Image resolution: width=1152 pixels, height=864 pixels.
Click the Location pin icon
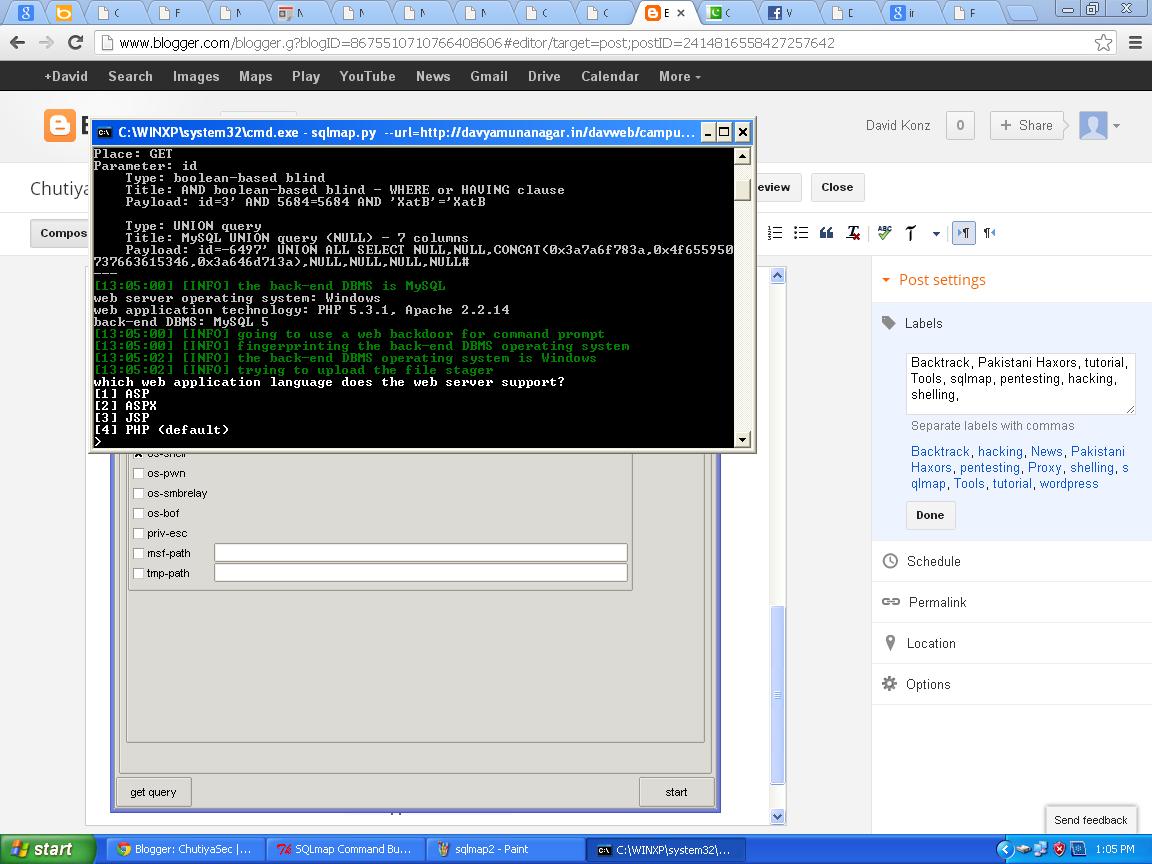(x=890, y=643)
